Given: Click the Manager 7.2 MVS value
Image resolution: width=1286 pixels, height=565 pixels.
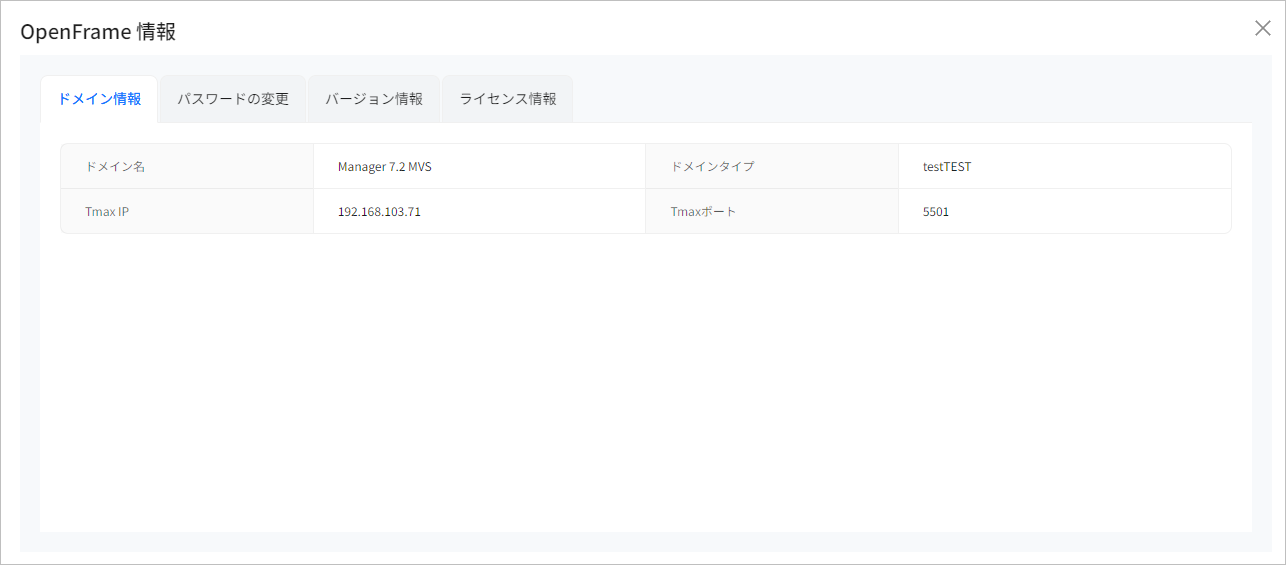Looking at the screenshot, I should [385, 167].
